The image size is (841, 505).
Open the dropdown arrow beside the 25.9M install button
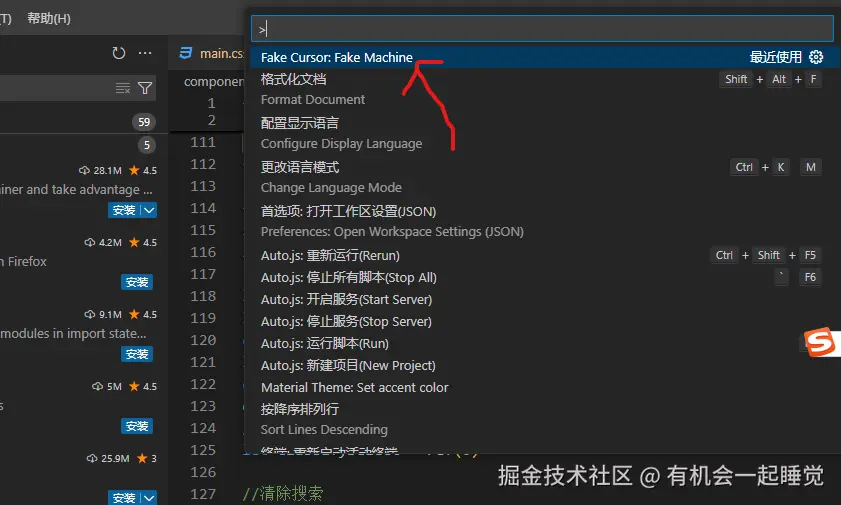coord(149,497)
